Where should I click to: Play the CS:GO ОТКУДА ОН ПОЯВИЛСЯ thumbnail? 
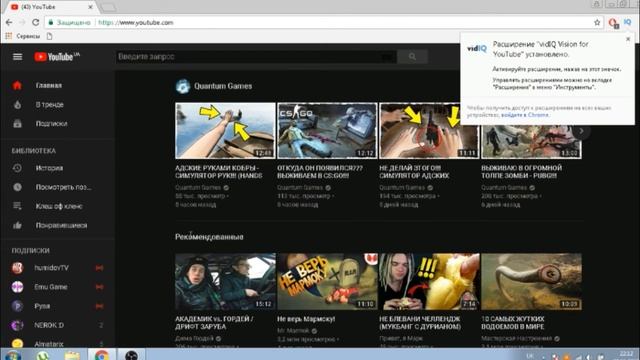pos(327,131)
